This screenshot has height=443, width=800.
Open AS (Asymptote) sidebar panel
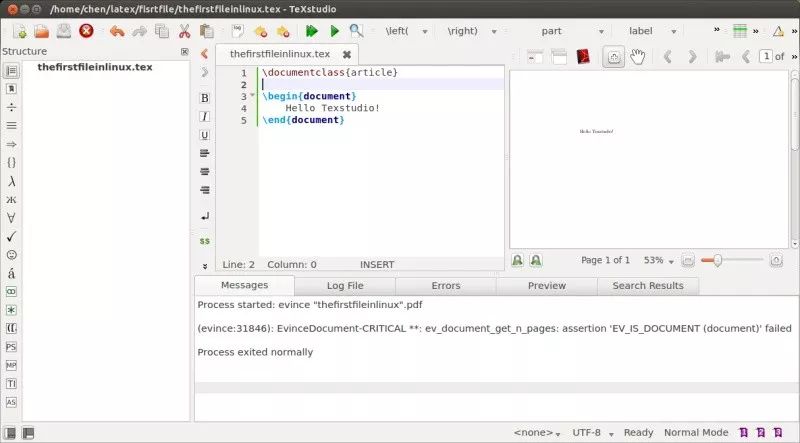(x=11, y=402)
